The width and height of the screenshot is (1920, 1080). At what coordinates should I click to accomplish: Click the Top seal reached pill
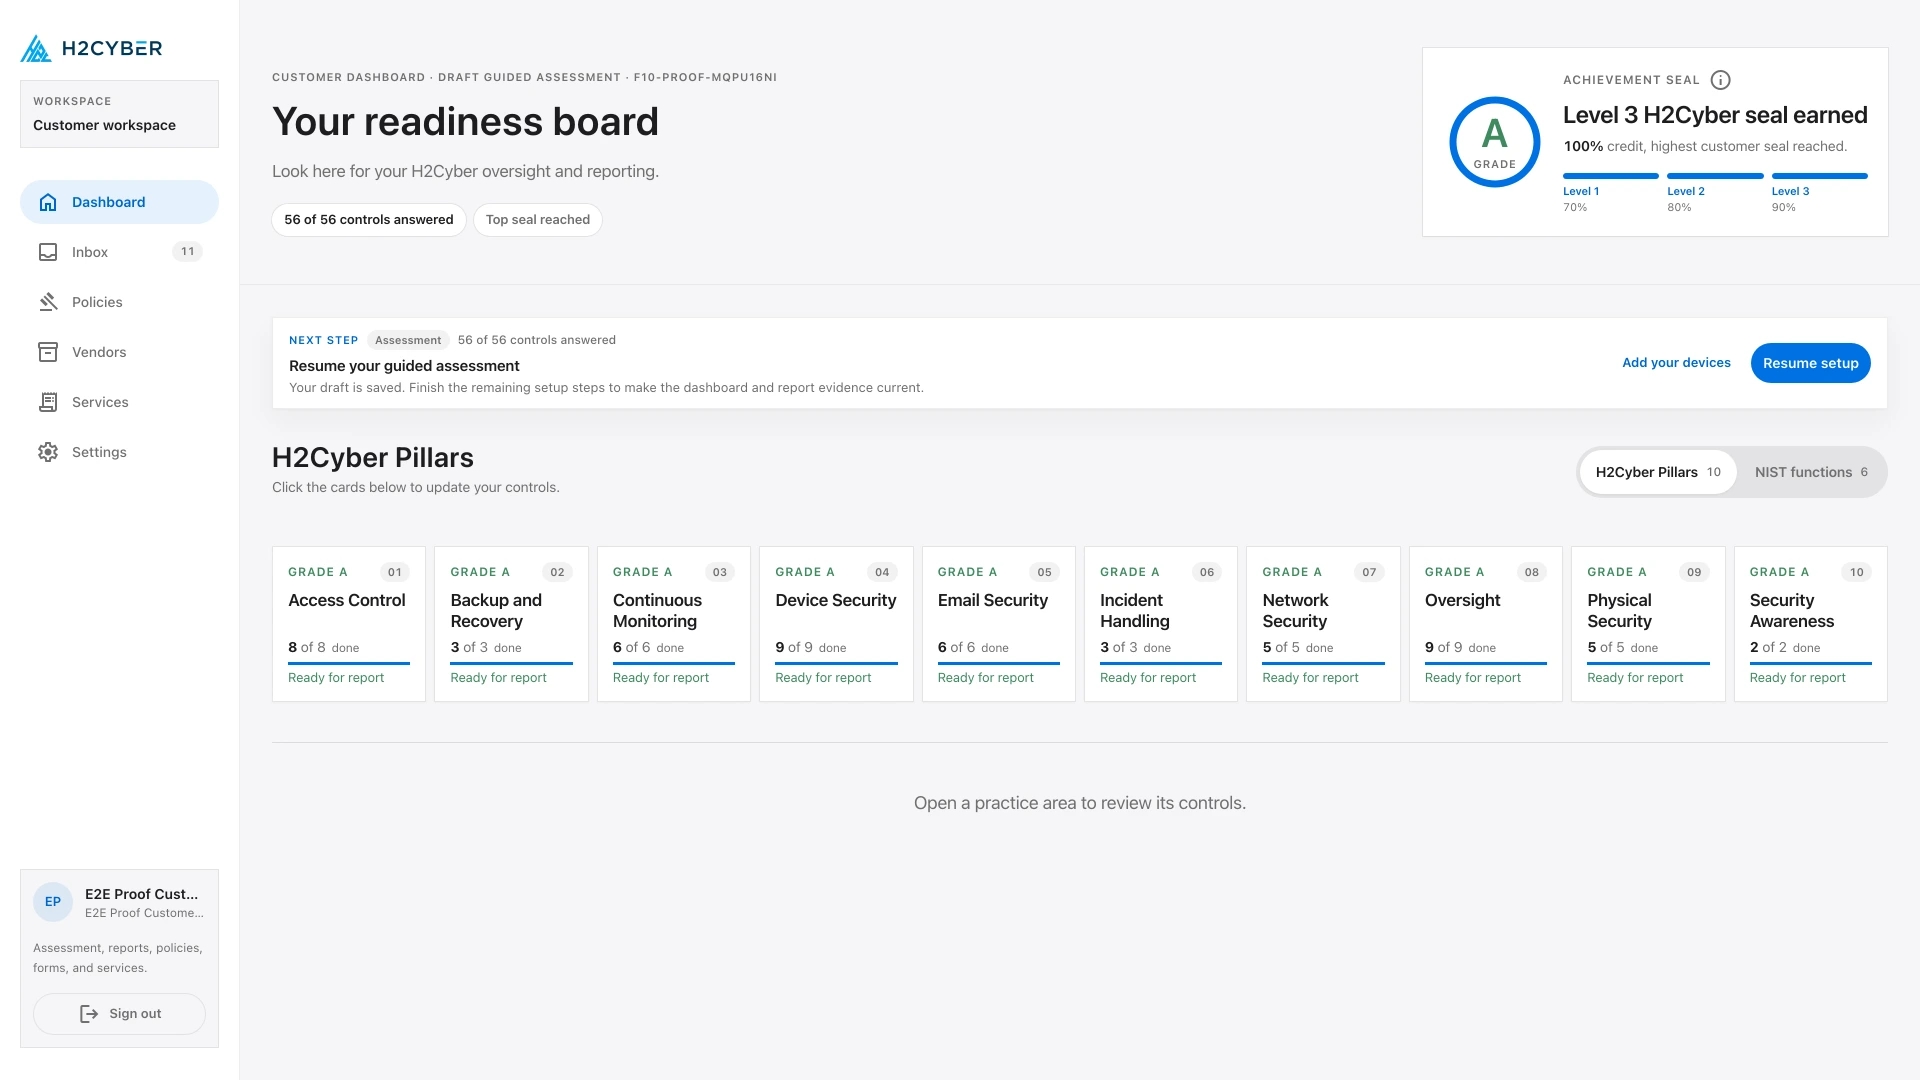(538, 220)
